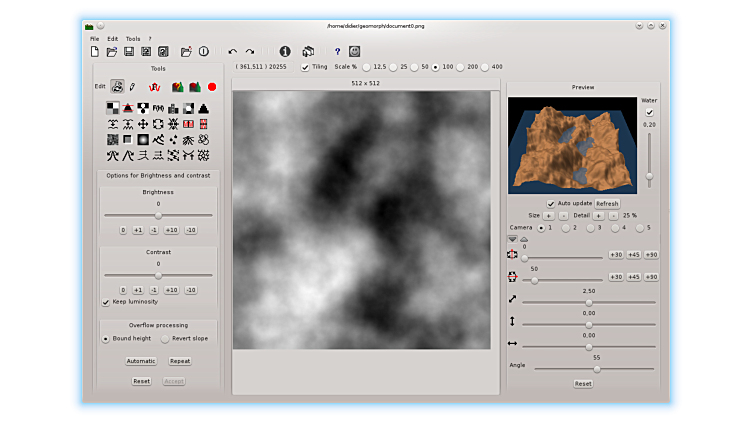Viewport: 752px width, 423px height.
Task: Toggle the Water checkbox in Preview
Action: (x=649, y=113)
